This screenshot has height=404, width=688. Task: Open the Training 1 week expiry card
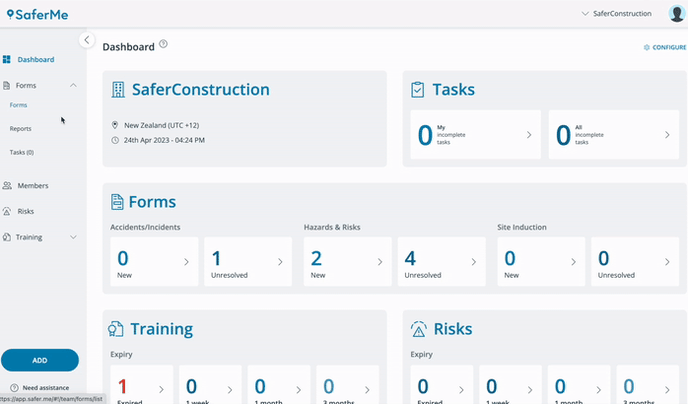point(211,385)
